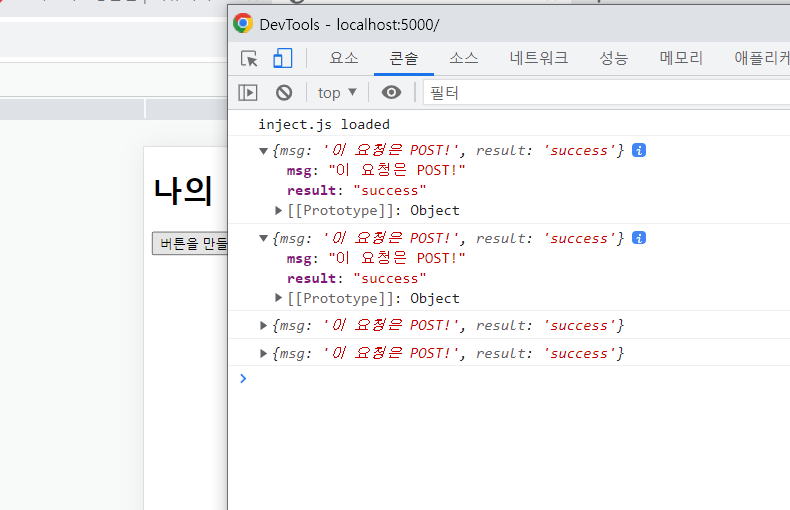790x510 pixels.
Task: Click the 'inject.js loaded' log line
Action: click(x=324, y=124)
